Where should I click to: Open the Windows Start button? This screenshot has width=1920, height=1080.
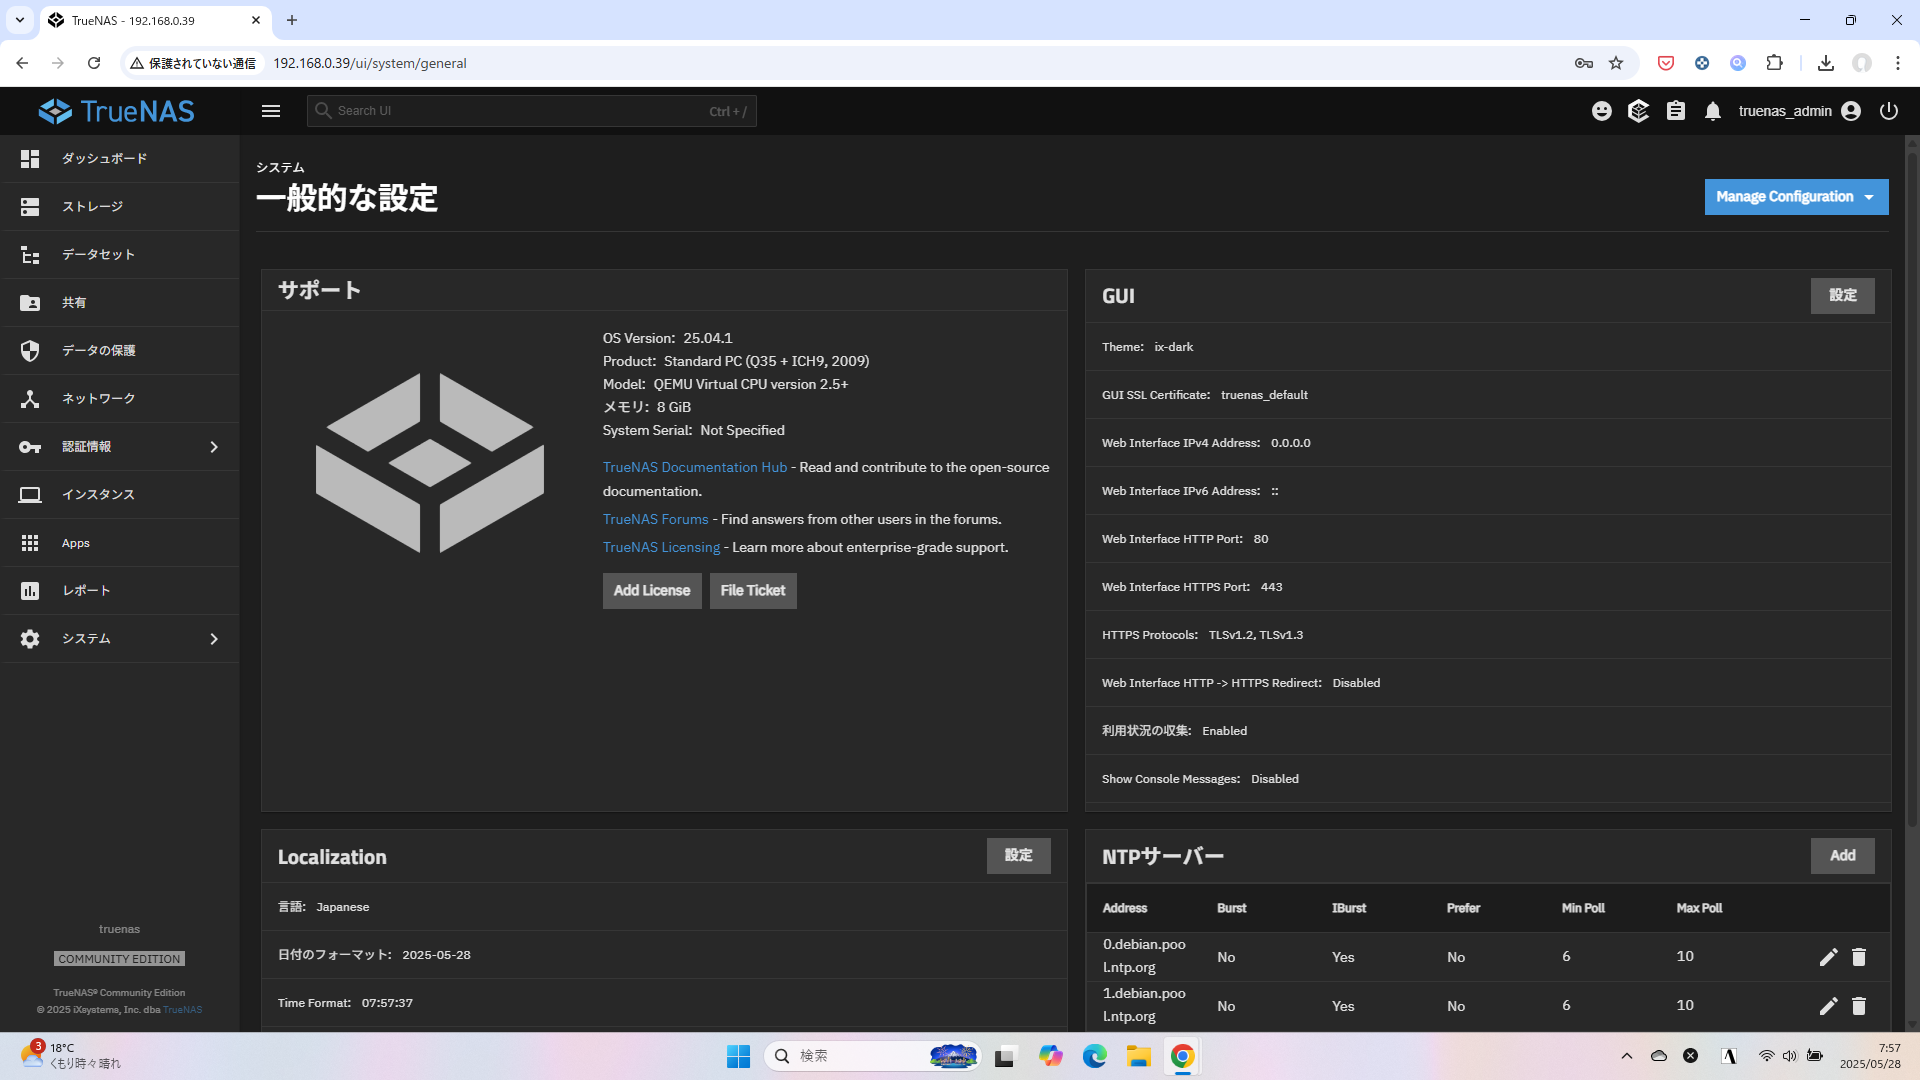point(738,1056)
